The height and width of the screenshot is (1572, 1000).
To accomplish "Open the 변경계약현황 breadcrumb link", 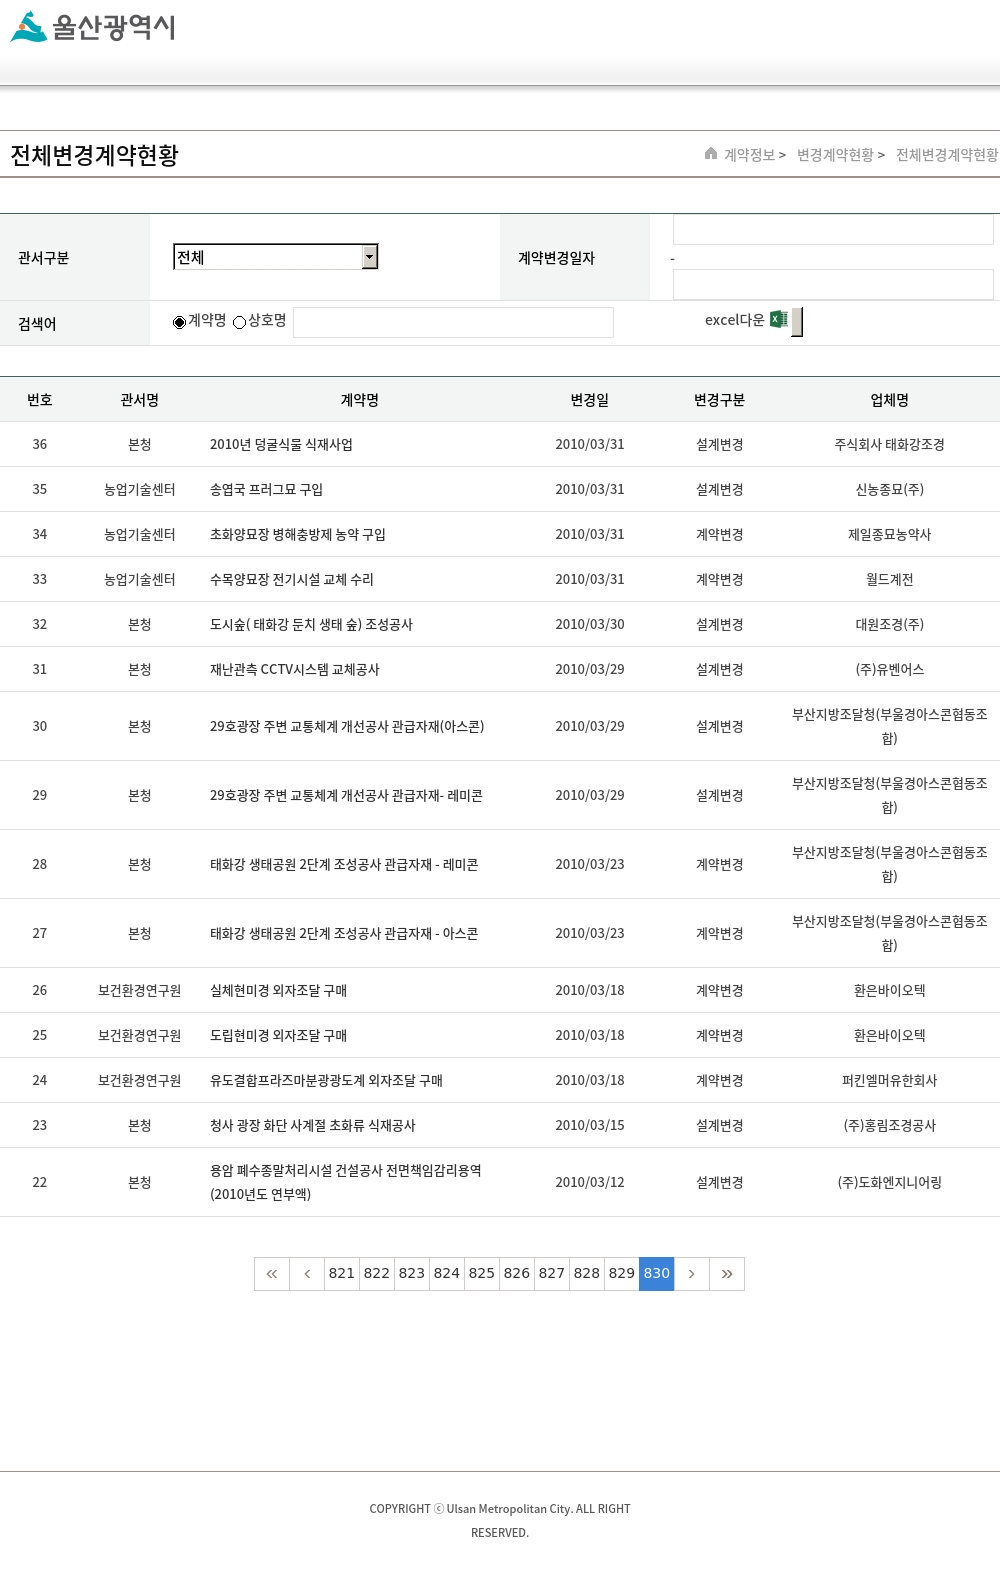I will [835, 155].
